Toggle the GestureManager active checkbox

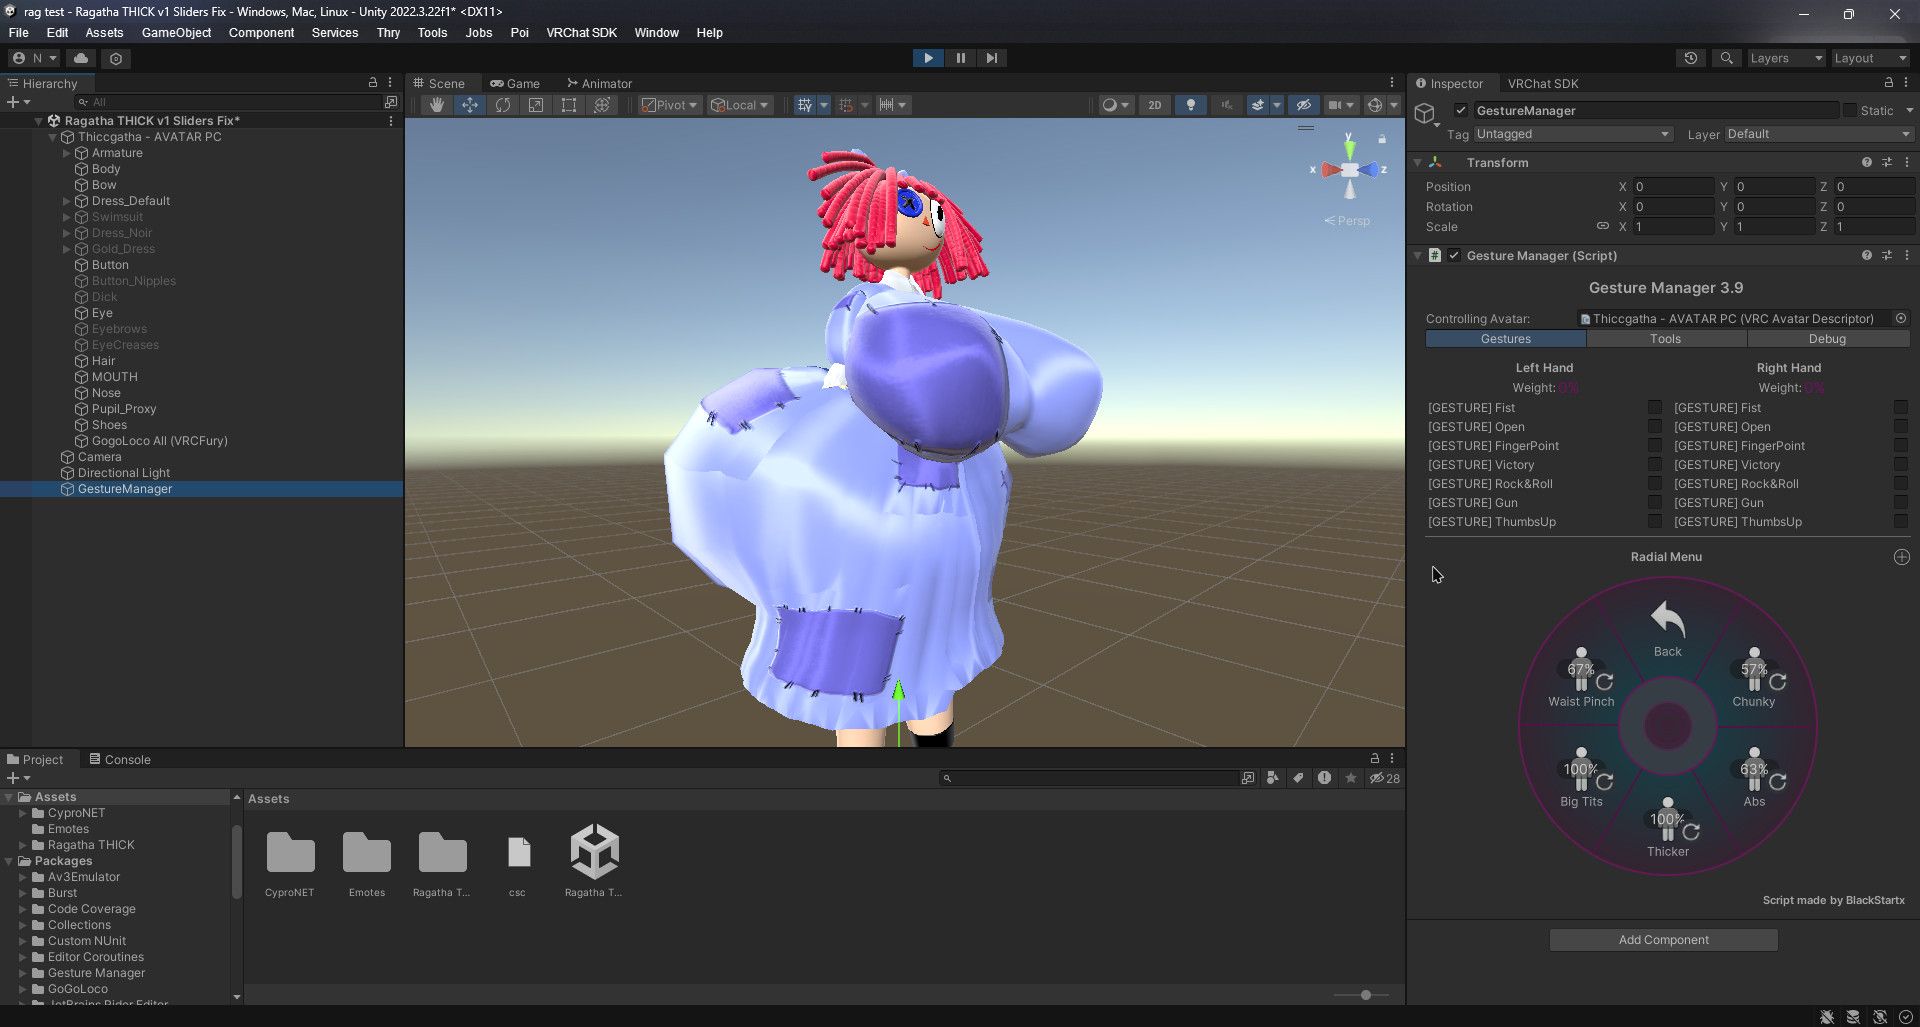click(1461, 111)
